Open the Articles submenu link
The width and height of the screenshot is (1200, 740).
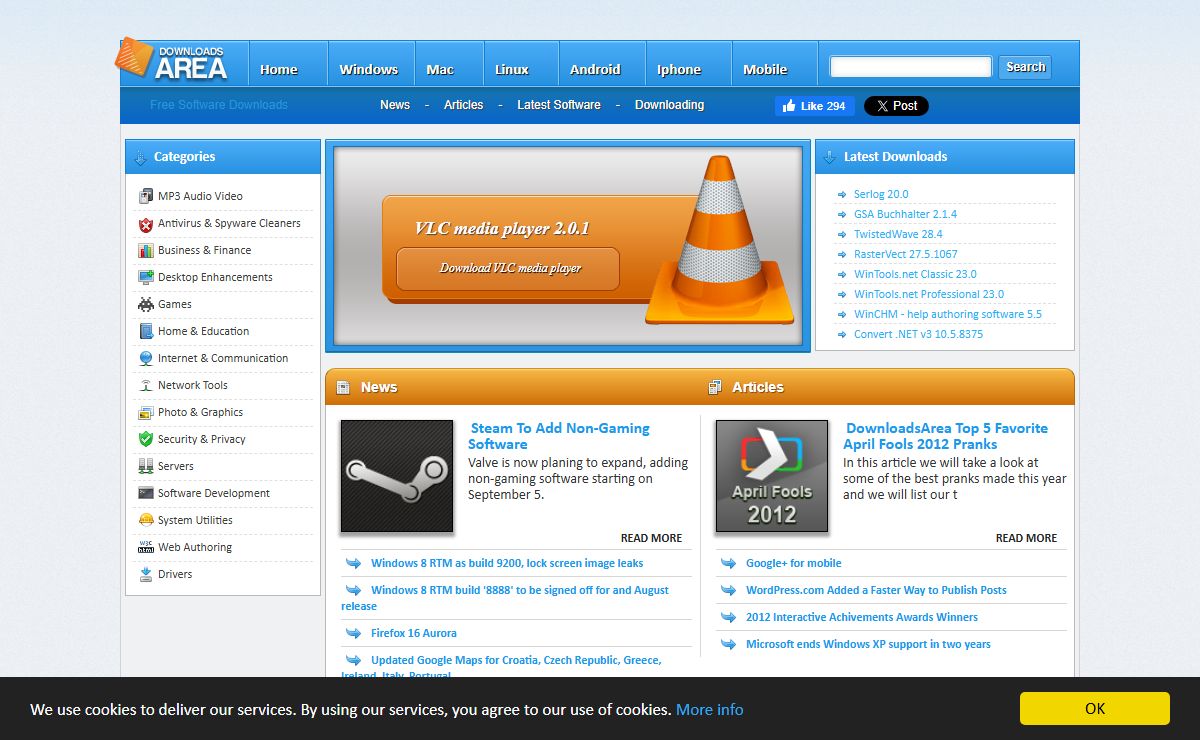tap(464, 105)
